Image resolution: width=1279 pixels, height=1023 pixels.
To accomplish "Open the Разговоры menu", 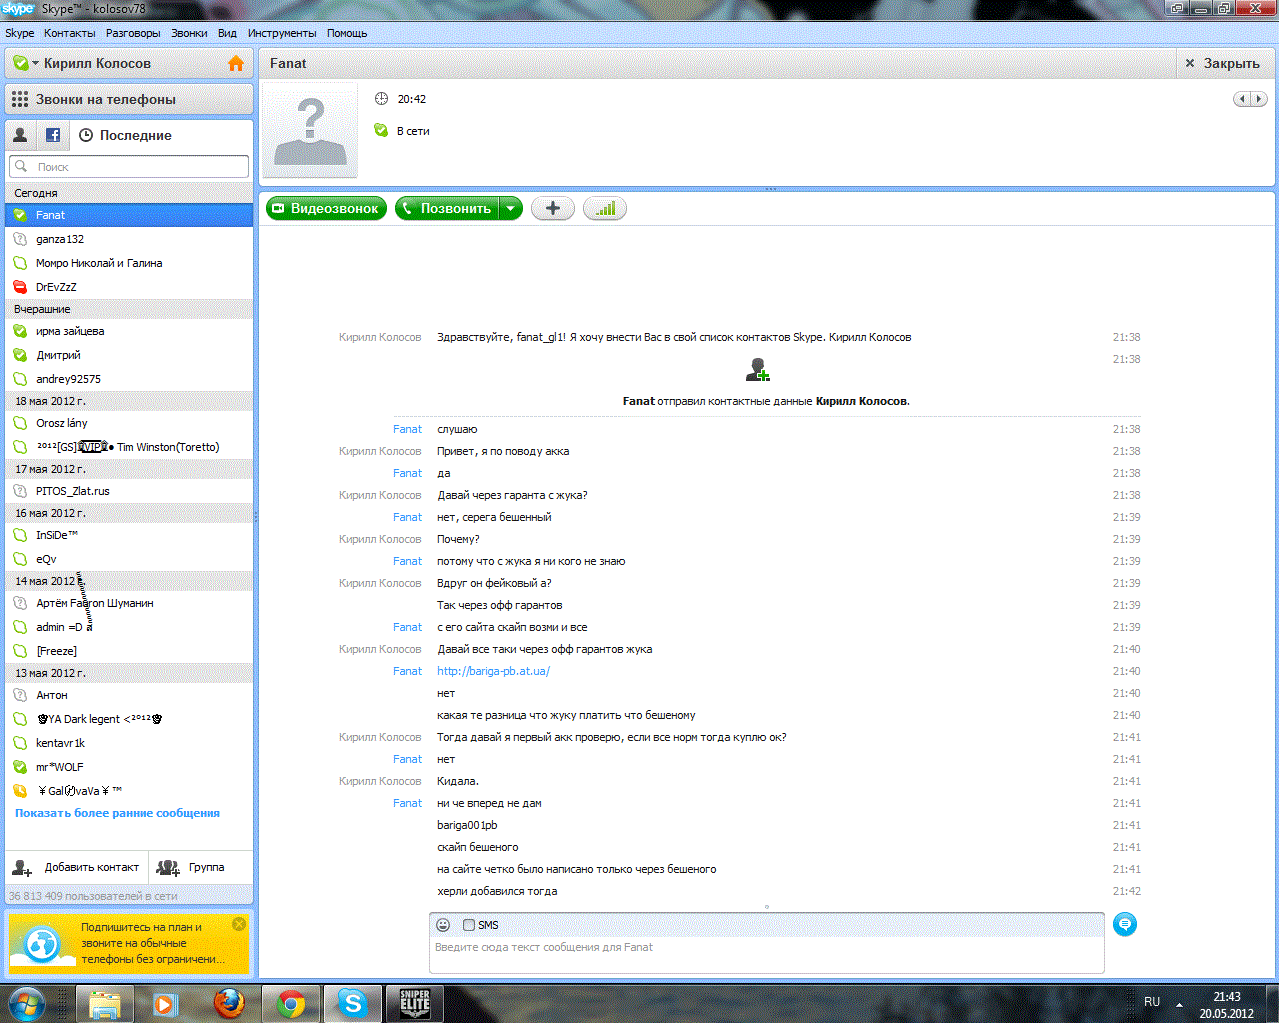I will click(133, 33).
